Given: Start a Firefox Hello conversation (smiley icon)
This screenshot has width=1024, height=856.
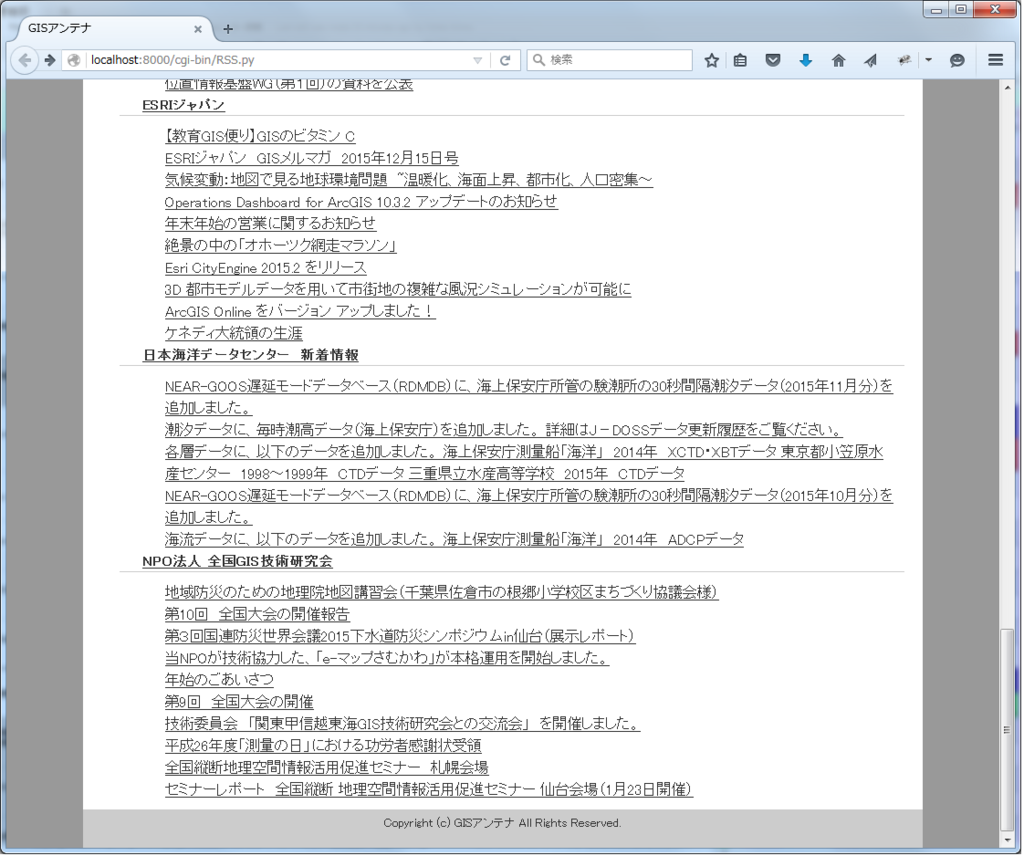Looking at the screenshot, I should (x=957, y=60).
